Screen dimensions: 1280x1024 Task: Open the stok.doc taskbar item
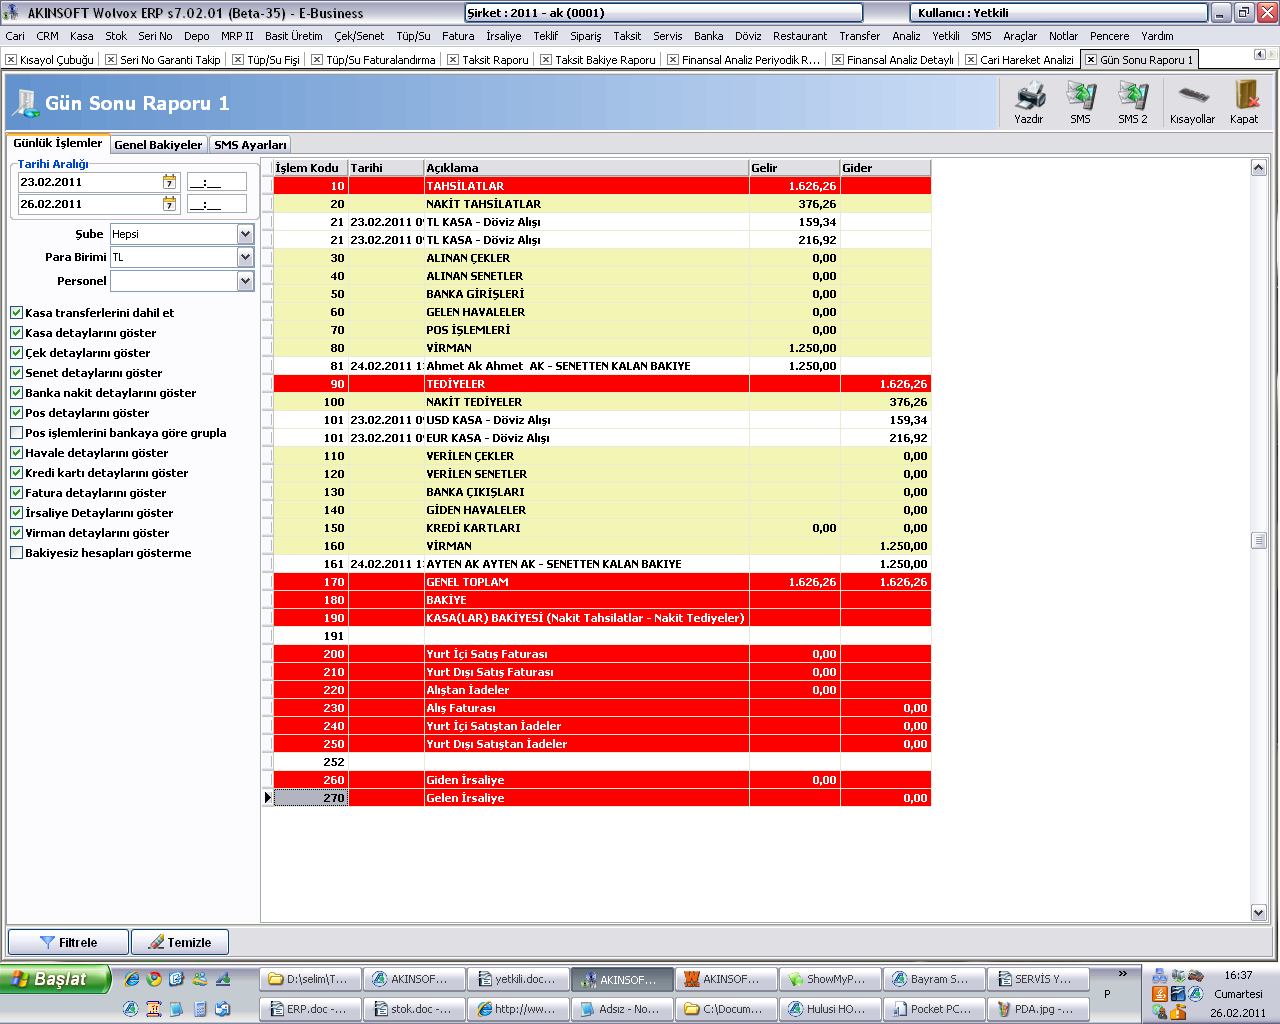pyautogui.click(x=414, y=1009)
